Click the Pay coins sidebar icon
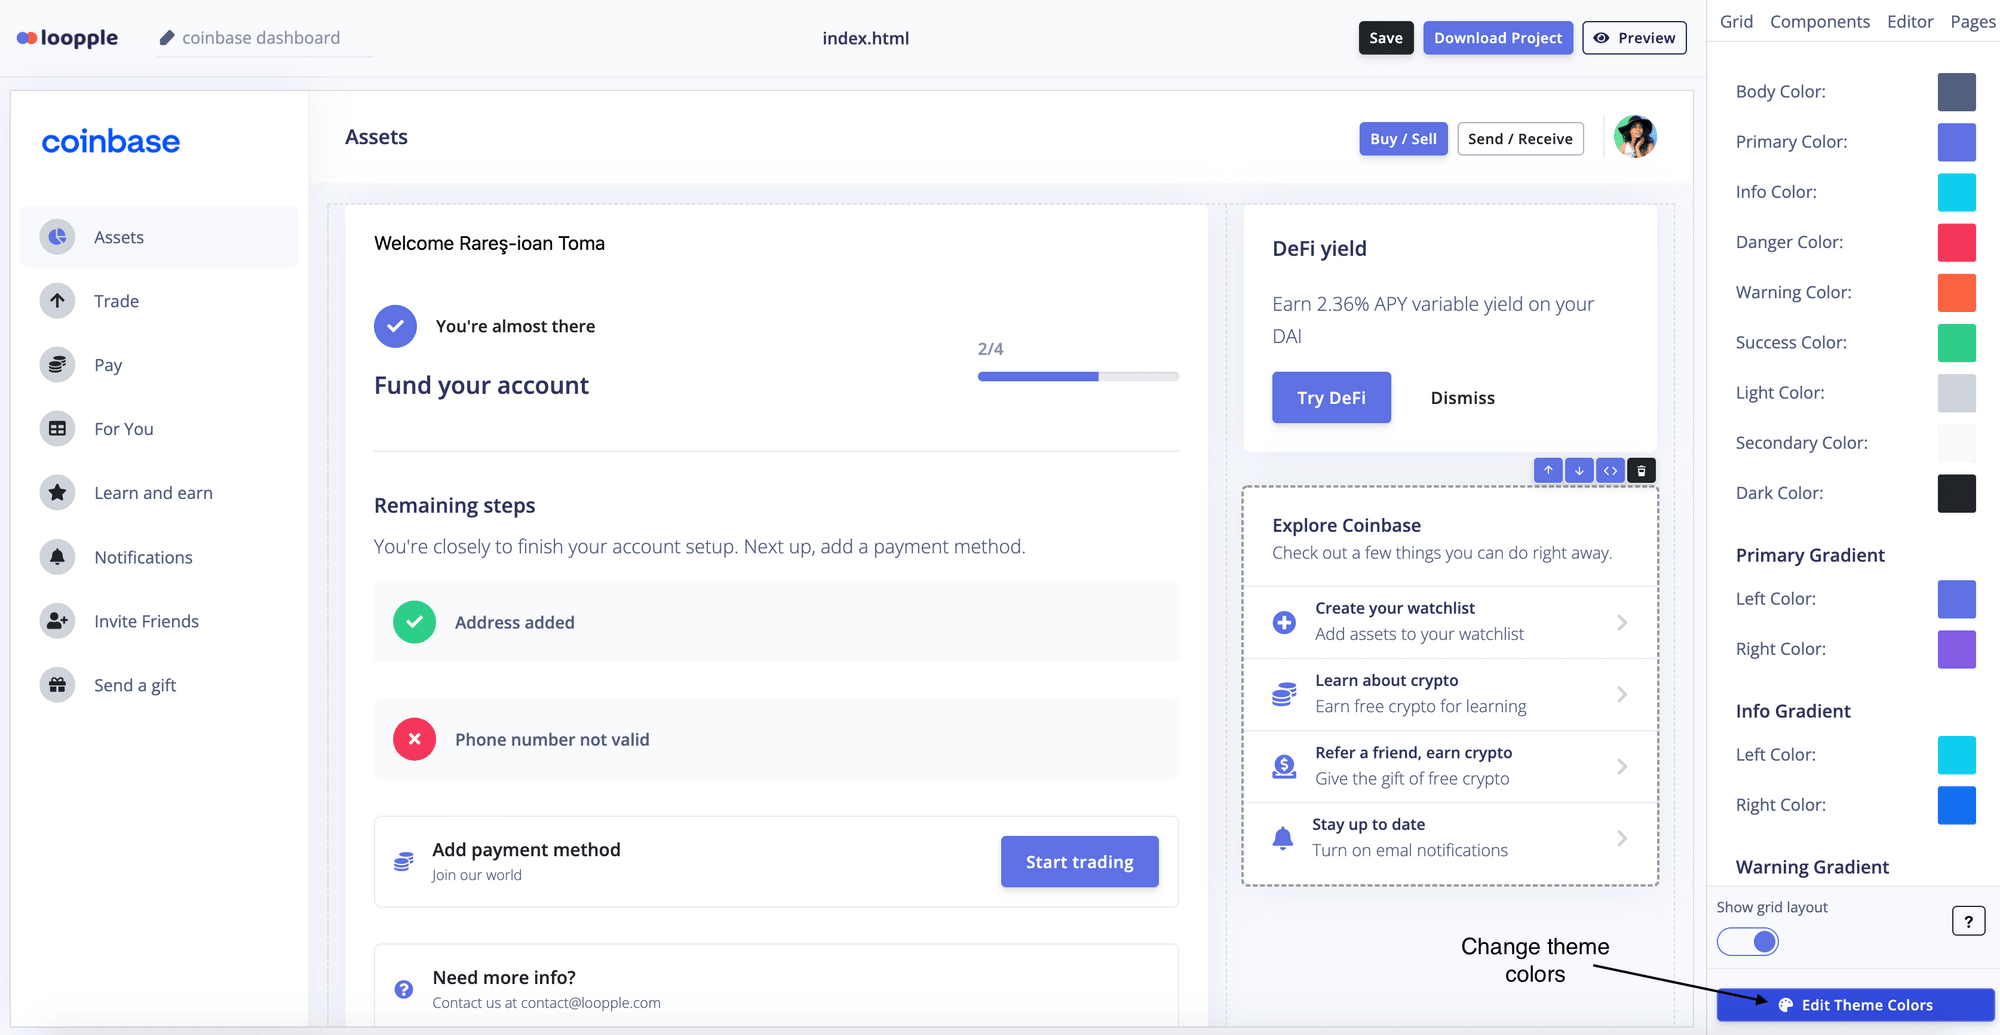Image resolution: width=2000 pixels, height=1035 pixels. tap(58, 365)
